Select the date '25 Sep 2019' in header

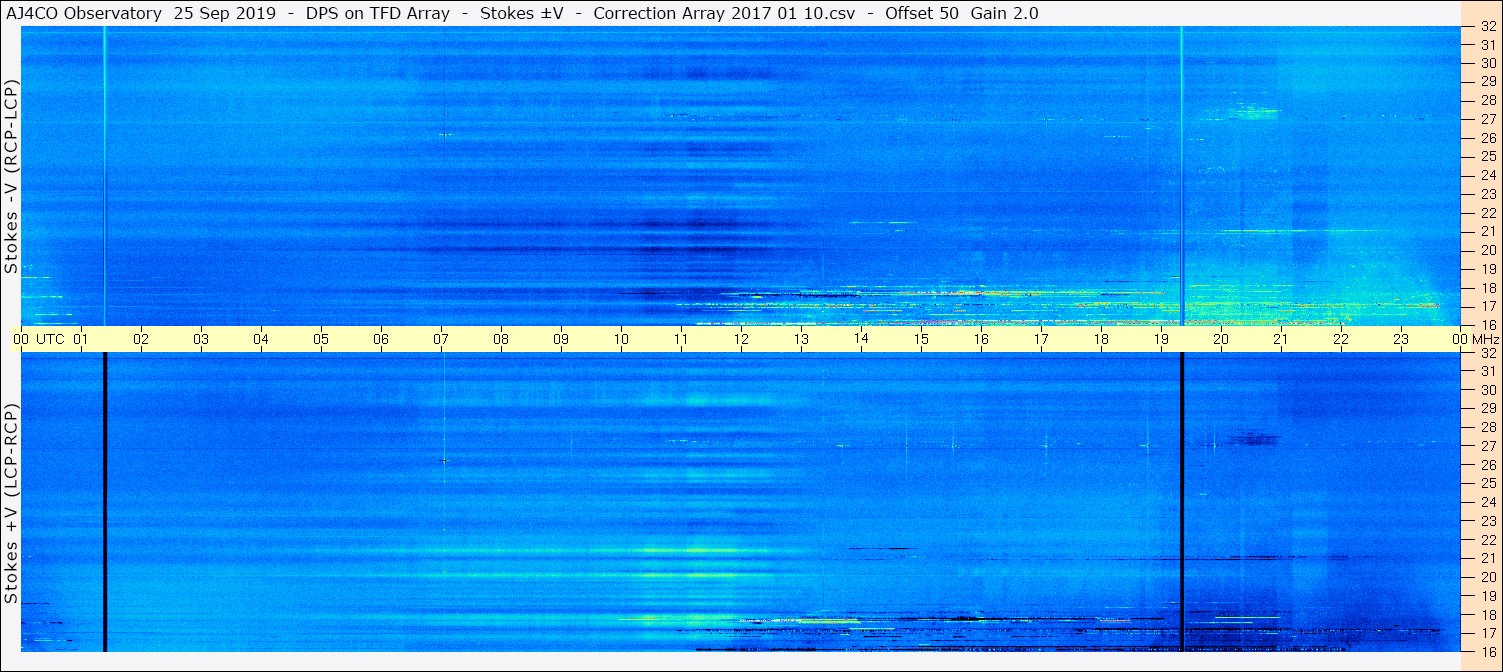tap(223, 13)
